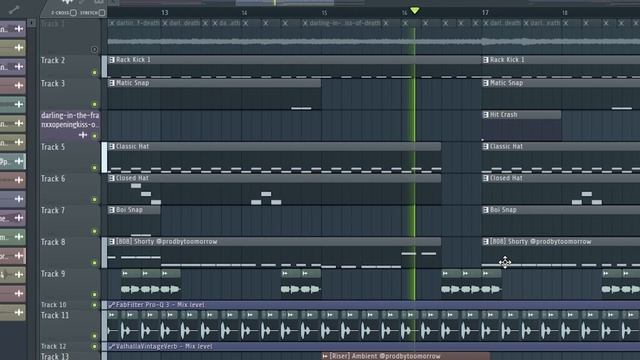The image size is (640, 360).
Task: Mute Track 6 using its green LED
Action: coord(94,200)
